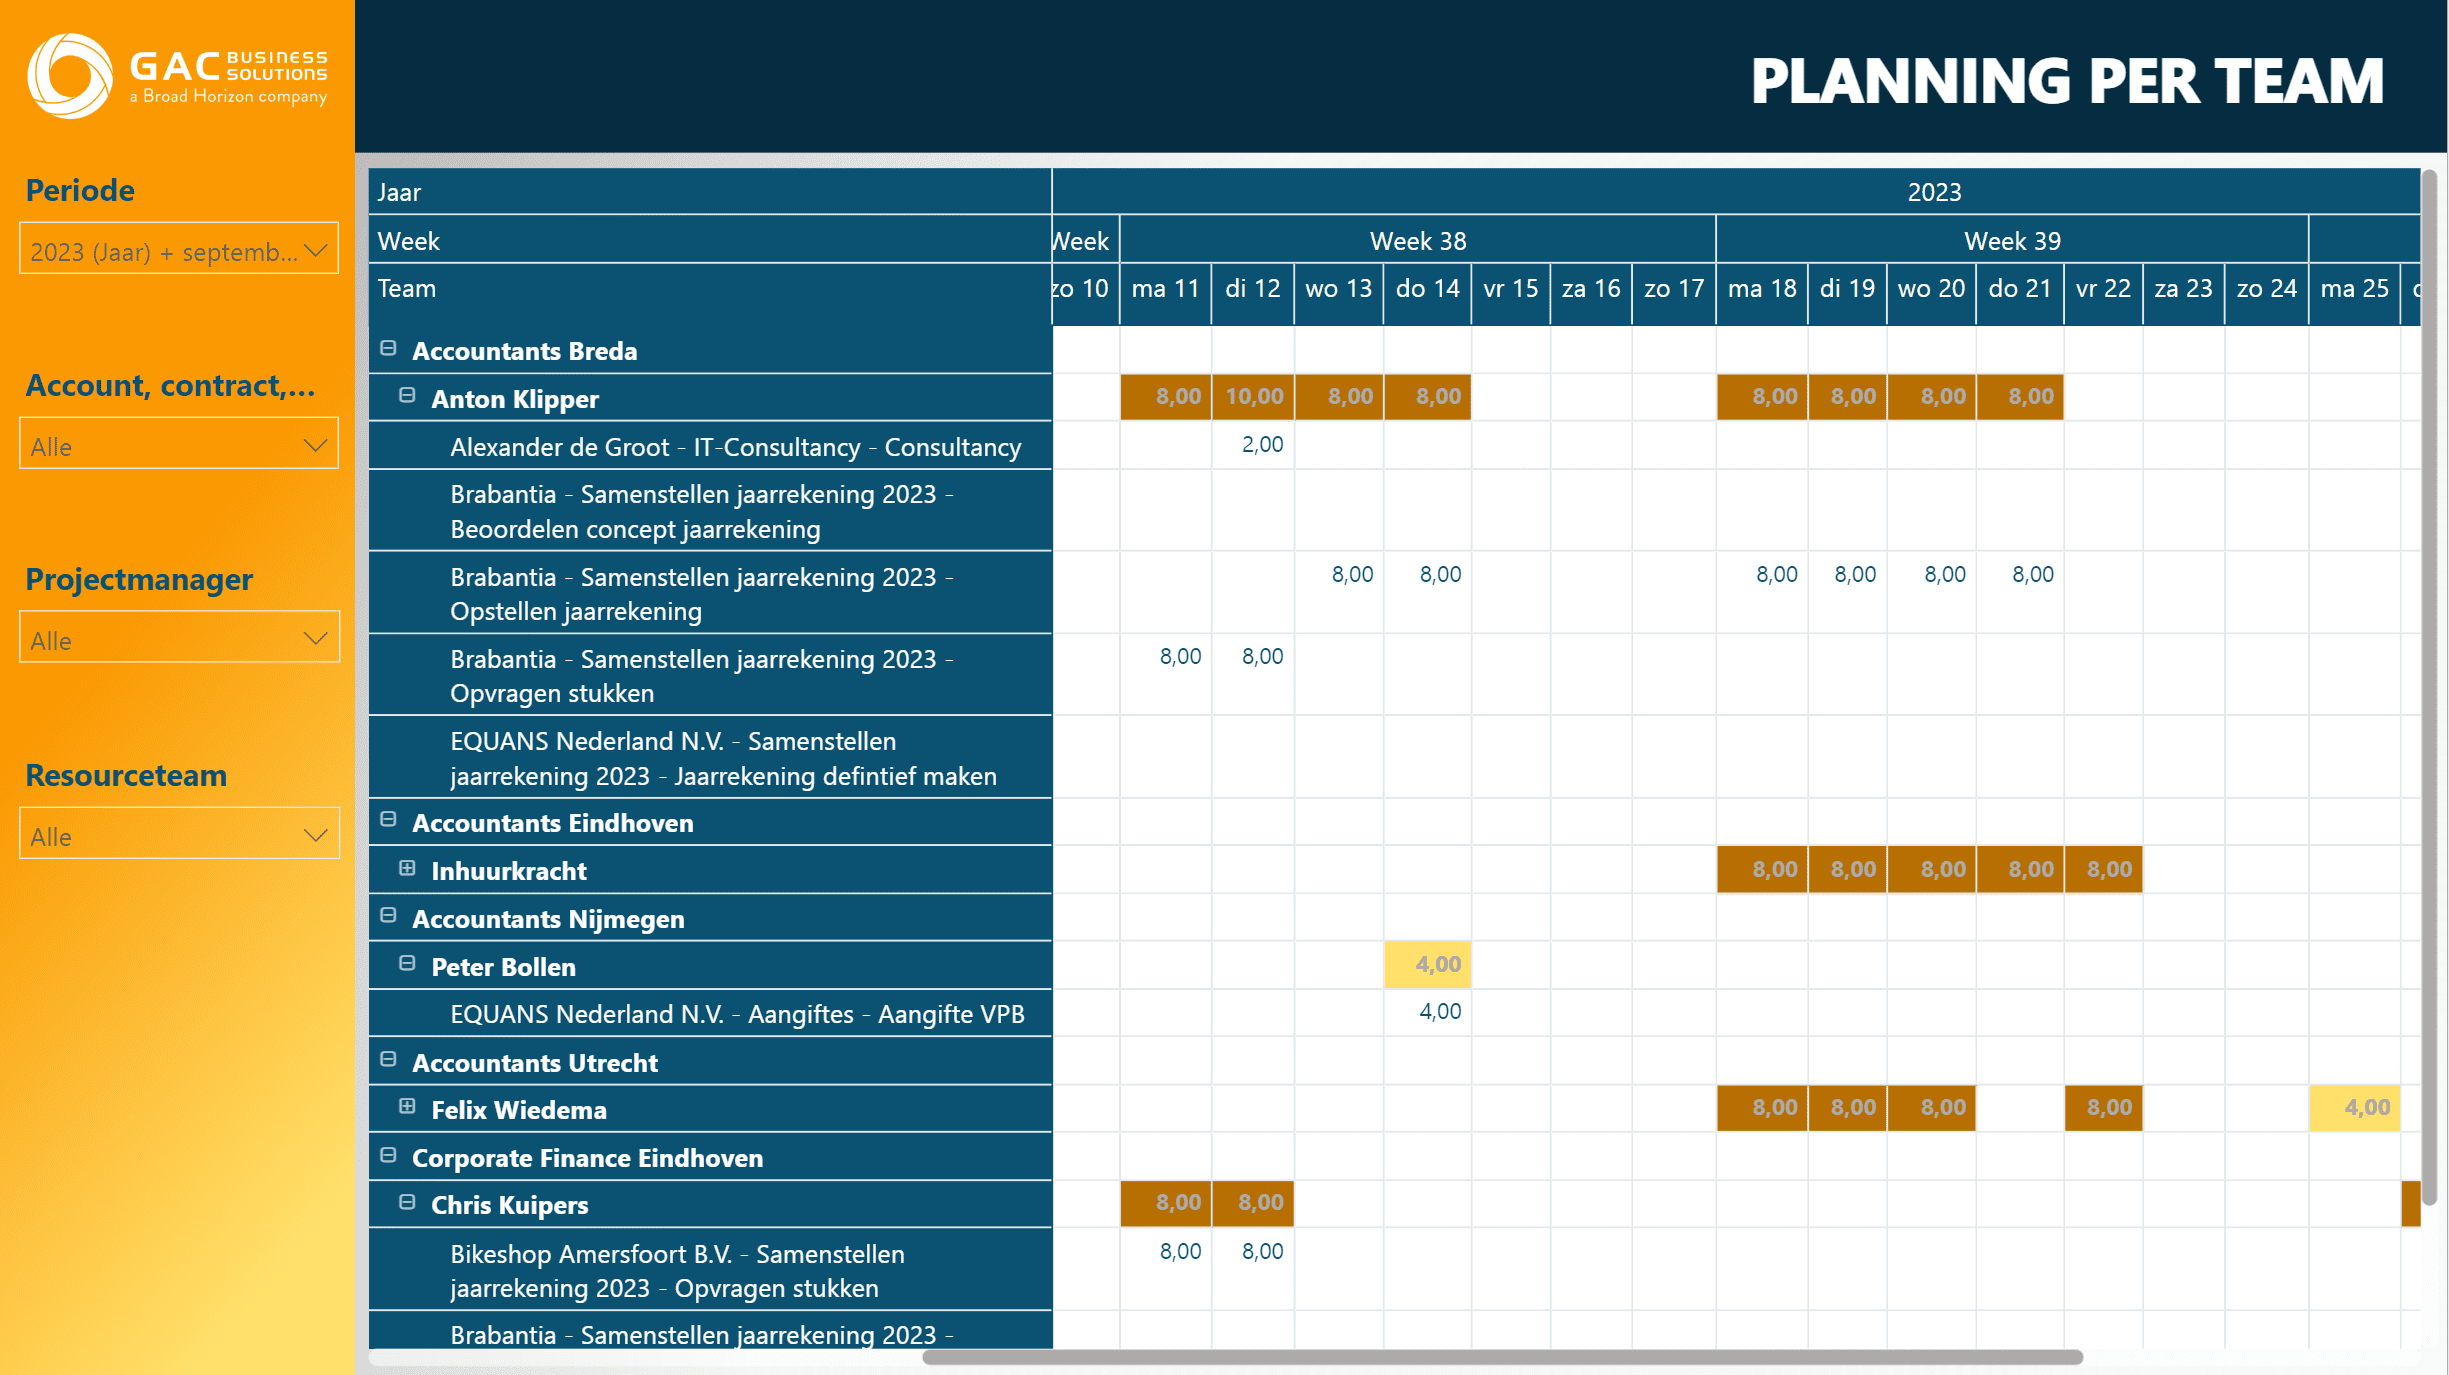Screen dimensions: 2449x1375
Task: Select the Alexander de Groot IT-Consultancy row
Action: [x=710, y=446]
